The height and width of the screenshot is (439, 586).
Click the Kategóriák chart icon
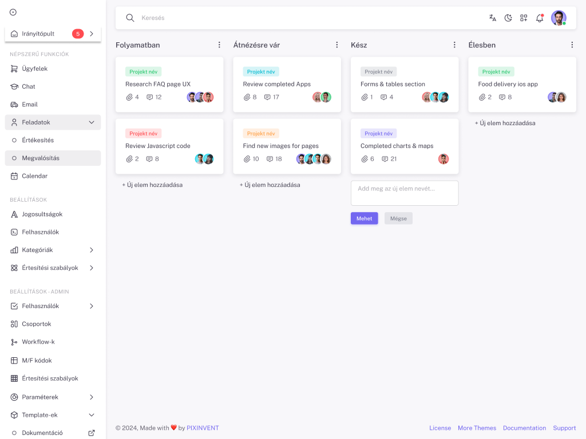point(14,250)
